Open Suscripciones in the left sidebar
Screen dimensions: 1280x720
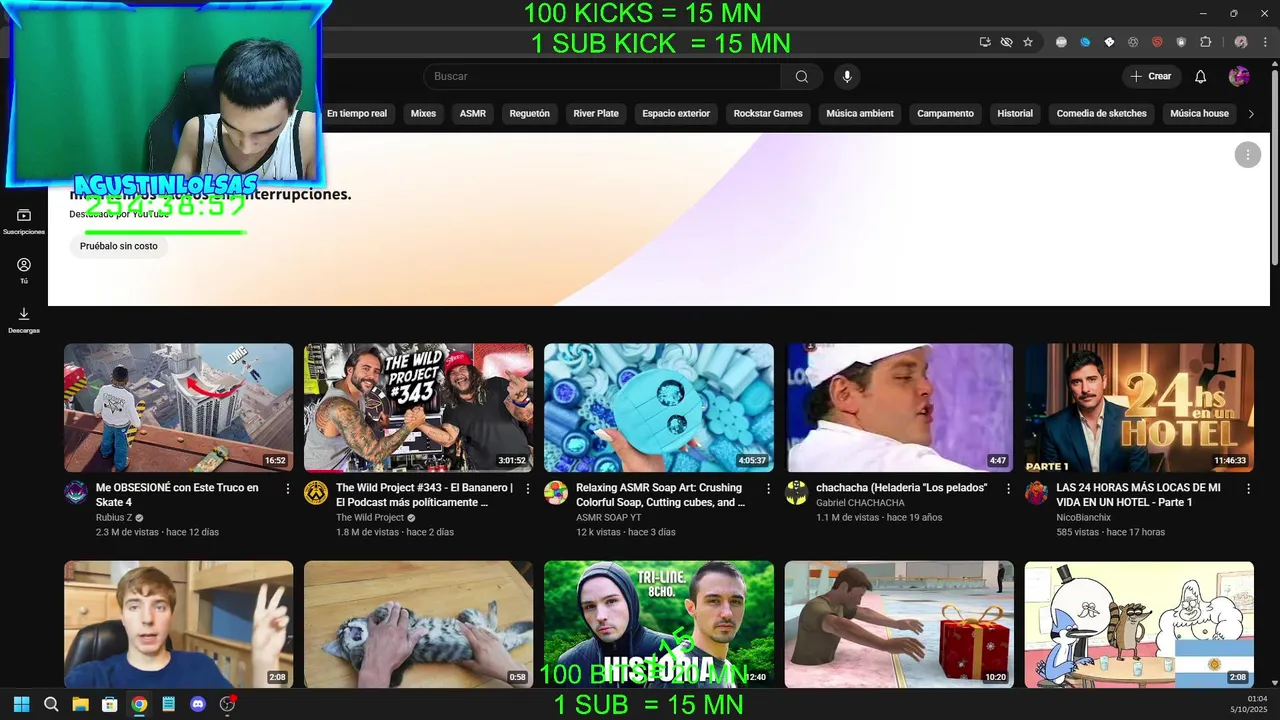click(x=24, y=222)
